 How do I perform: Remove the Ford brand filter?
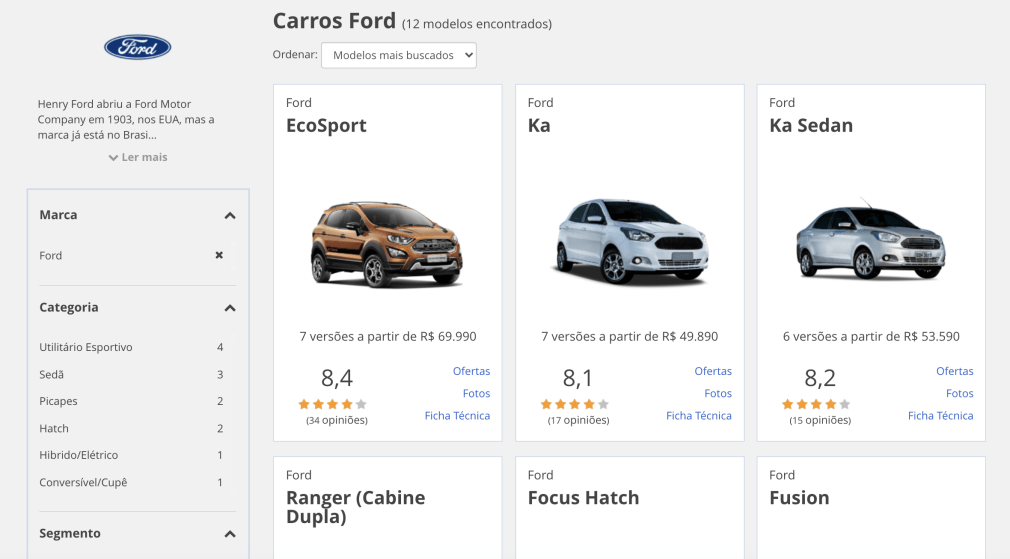coord(219,255)
